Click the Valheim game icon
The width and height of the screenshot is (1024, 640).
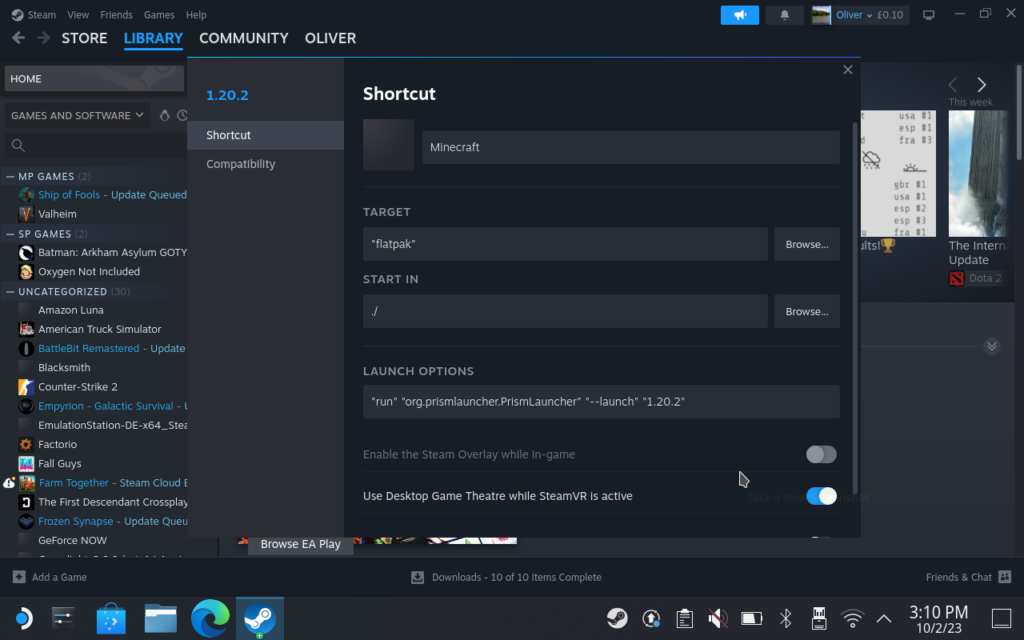tap(26, 214)
